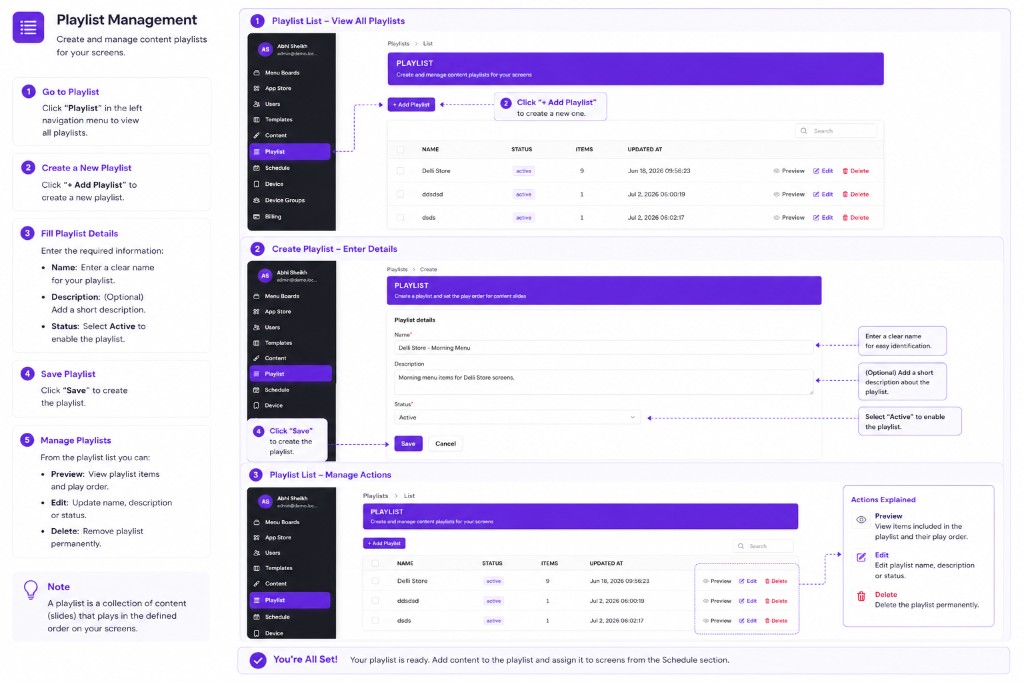1024x682 pixels.
Task: Edit the Delli Store playlist in Manage Actions table
Action: (748, 581)
